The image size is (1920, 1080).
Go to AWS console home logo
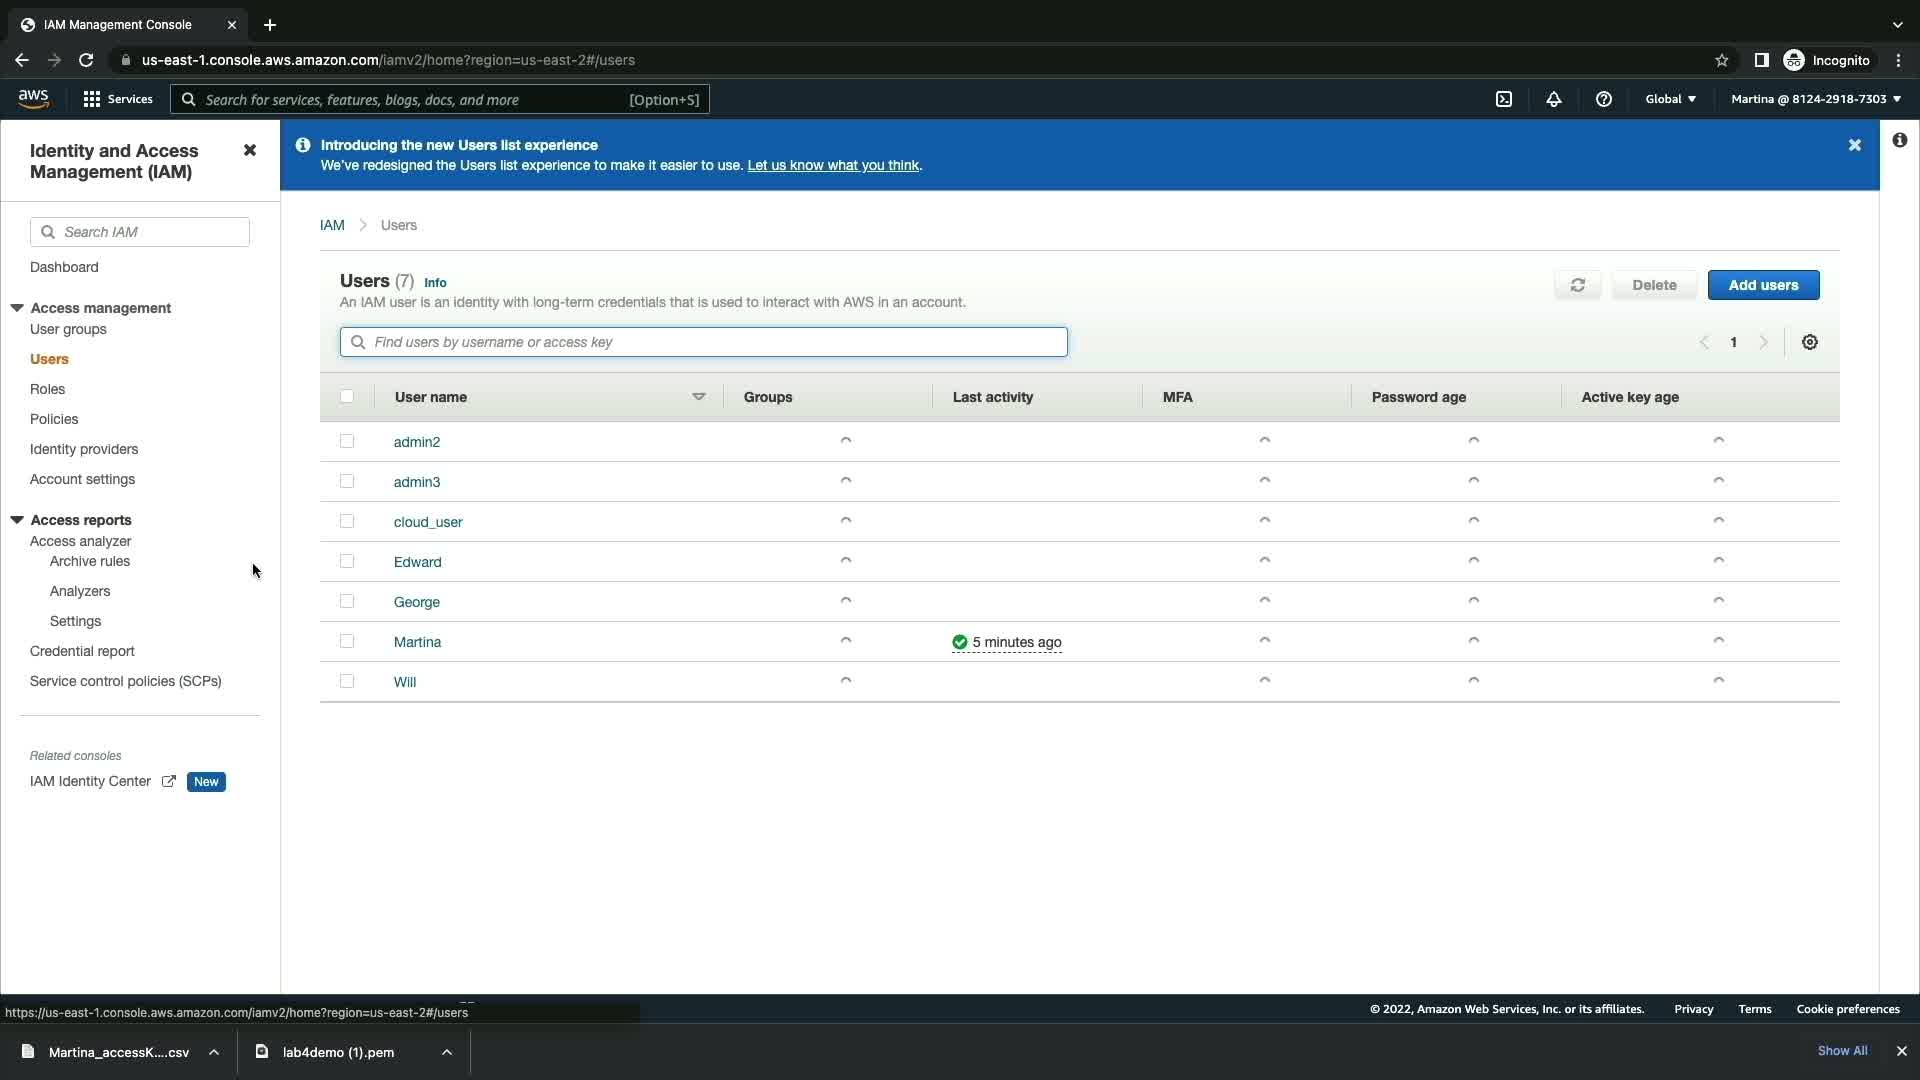[33, 98]
